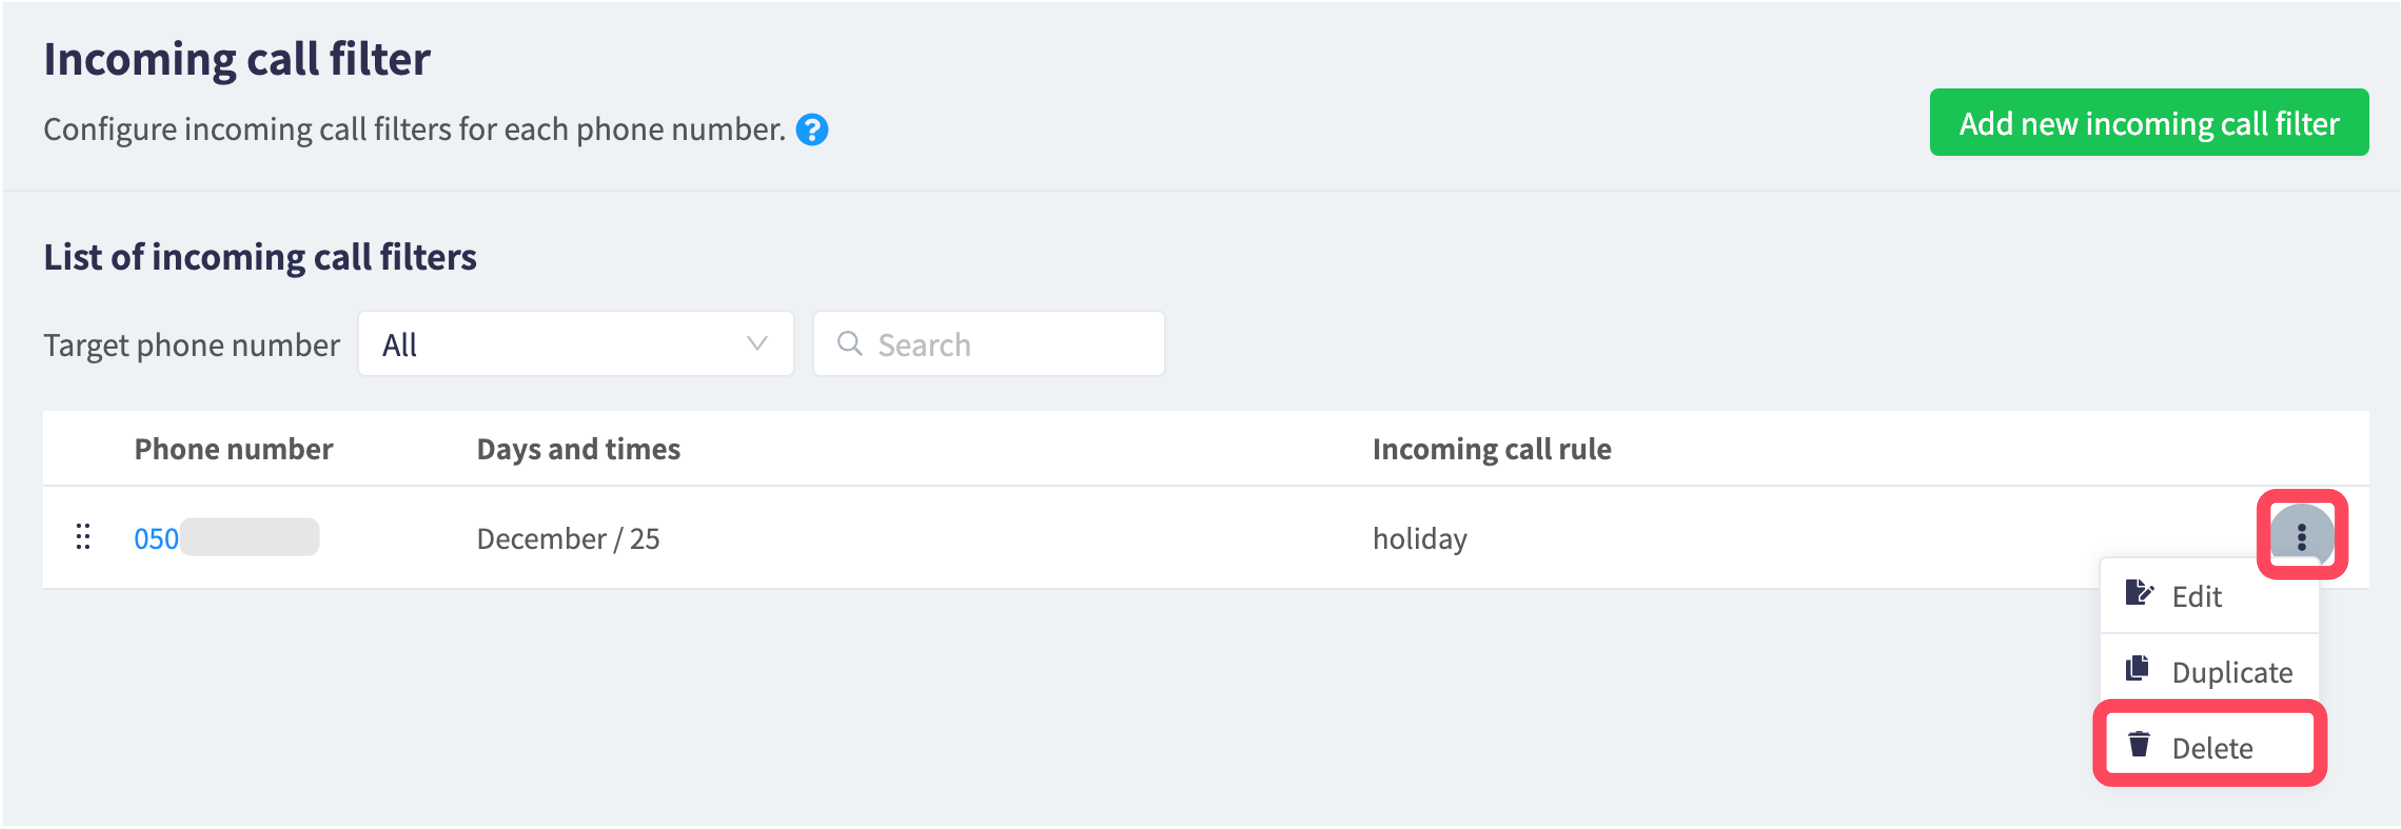Click the pencil icon next to Edit
This screenshot has height=829, width=2401.
point(2138,594)
